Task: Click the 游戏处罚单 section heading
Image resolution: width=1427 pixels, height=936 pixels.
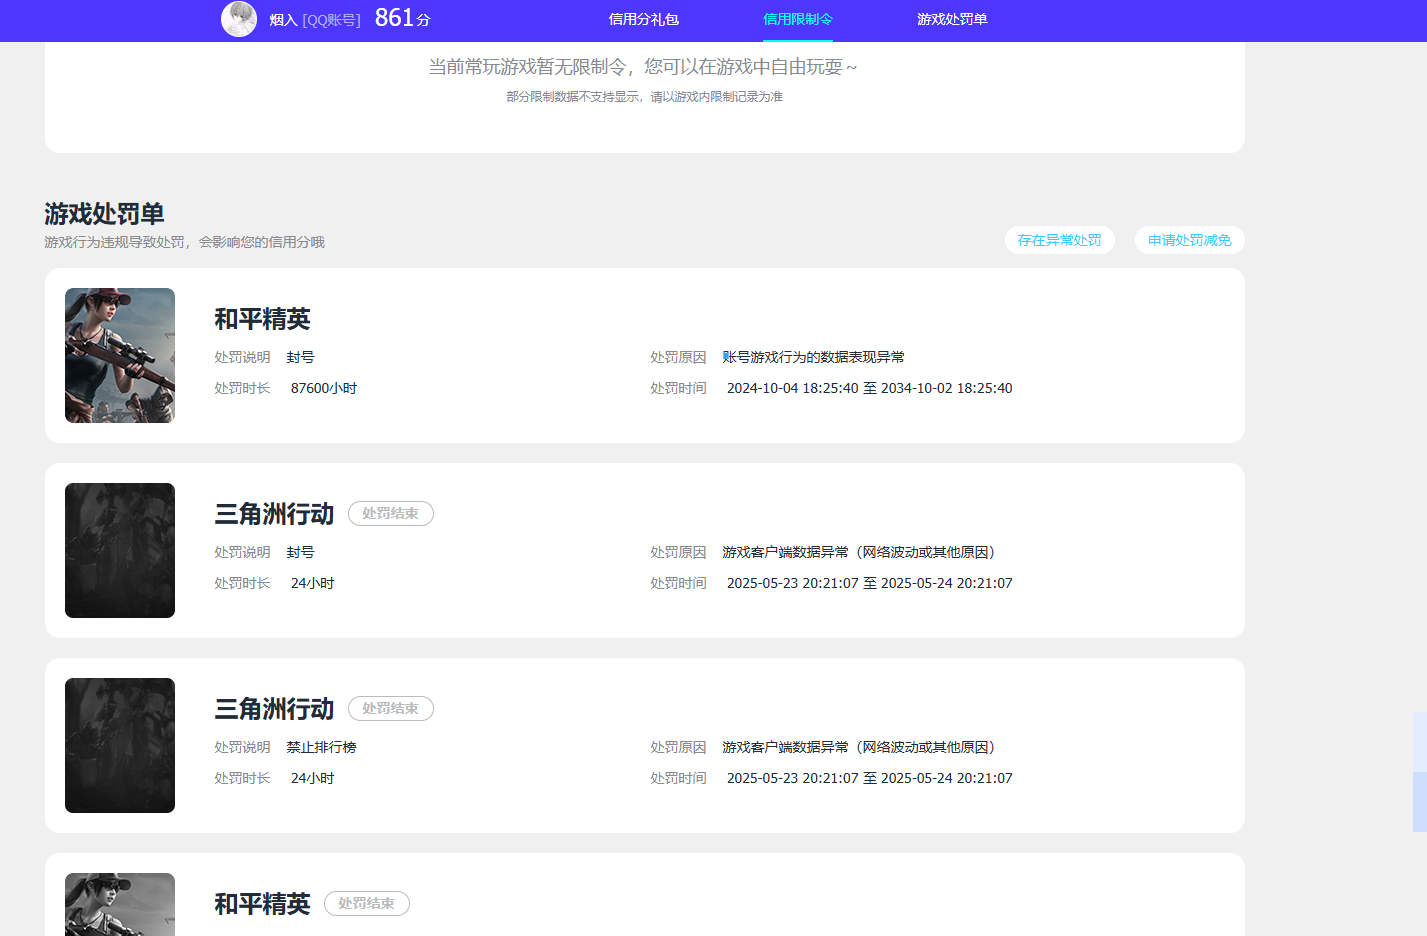Action: point(104,213)
